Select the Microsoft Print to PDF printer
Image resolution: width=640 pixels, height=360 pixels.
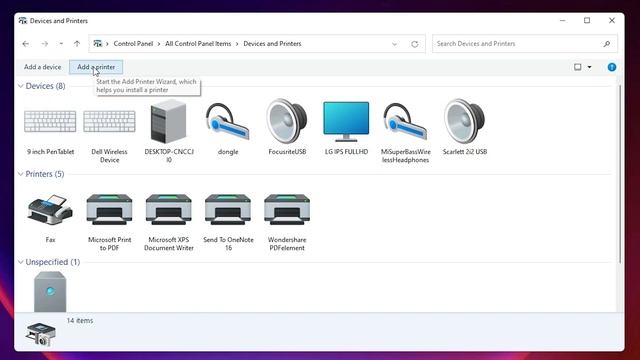(109, 210)
